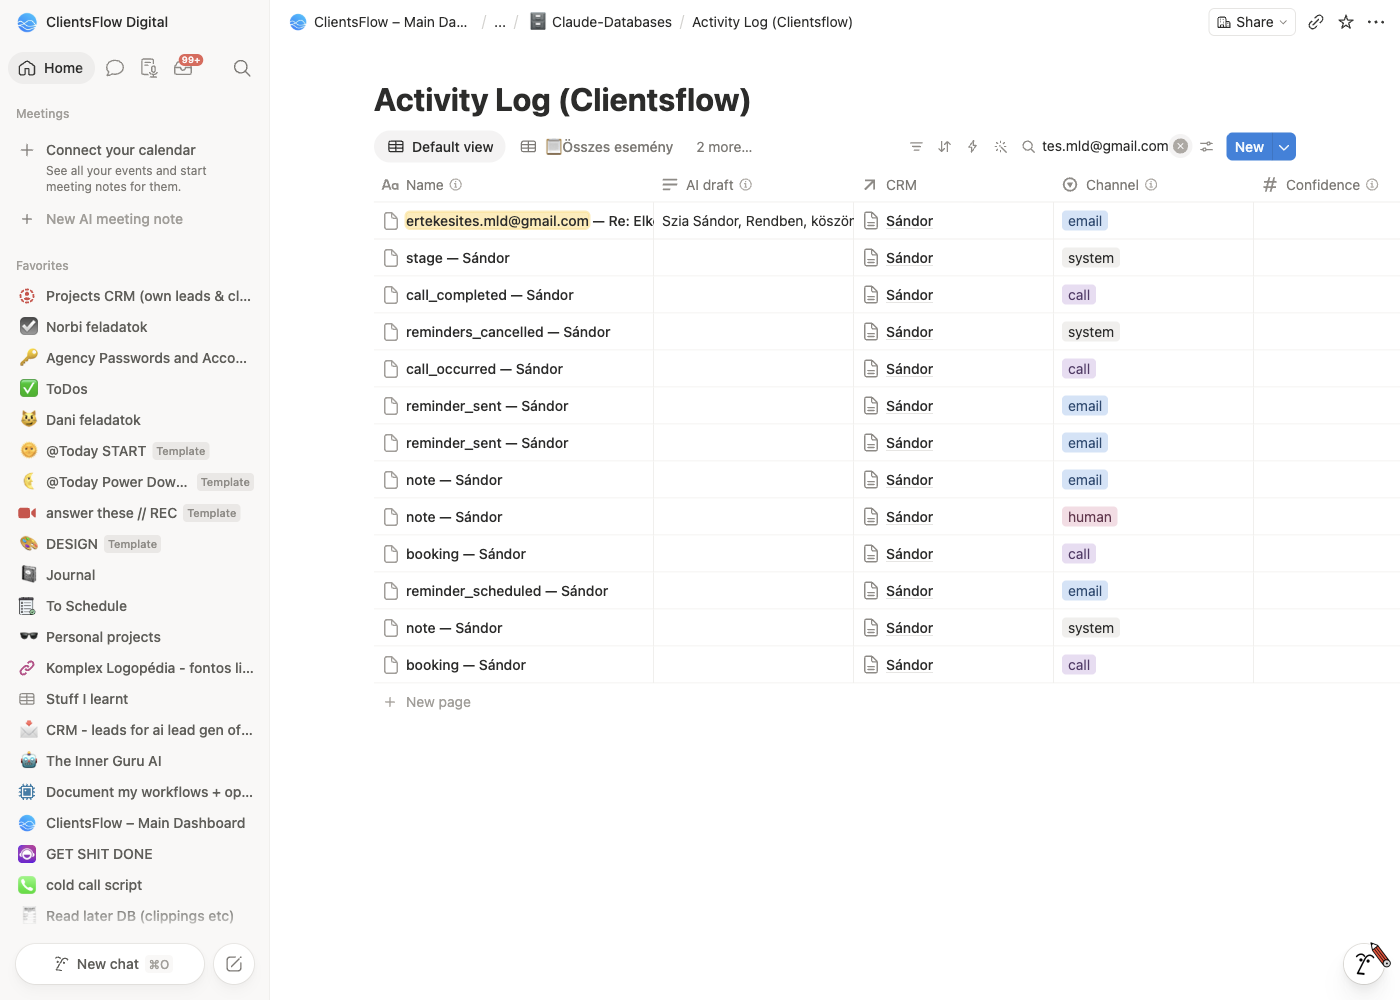This screenshot has height=1000, width=1400.
Task: Click Connect your calendar
Action: tap(121, 150)
